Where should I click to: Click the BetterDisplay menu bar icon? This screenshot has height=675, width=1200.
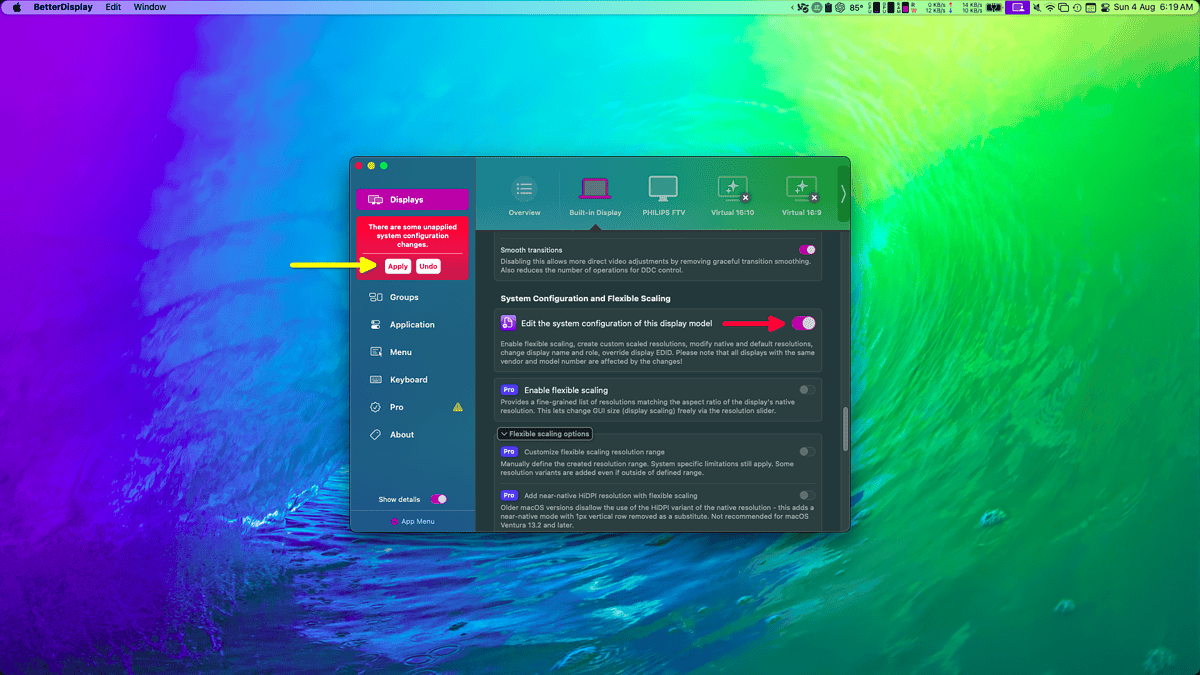tap(1017, 7)
